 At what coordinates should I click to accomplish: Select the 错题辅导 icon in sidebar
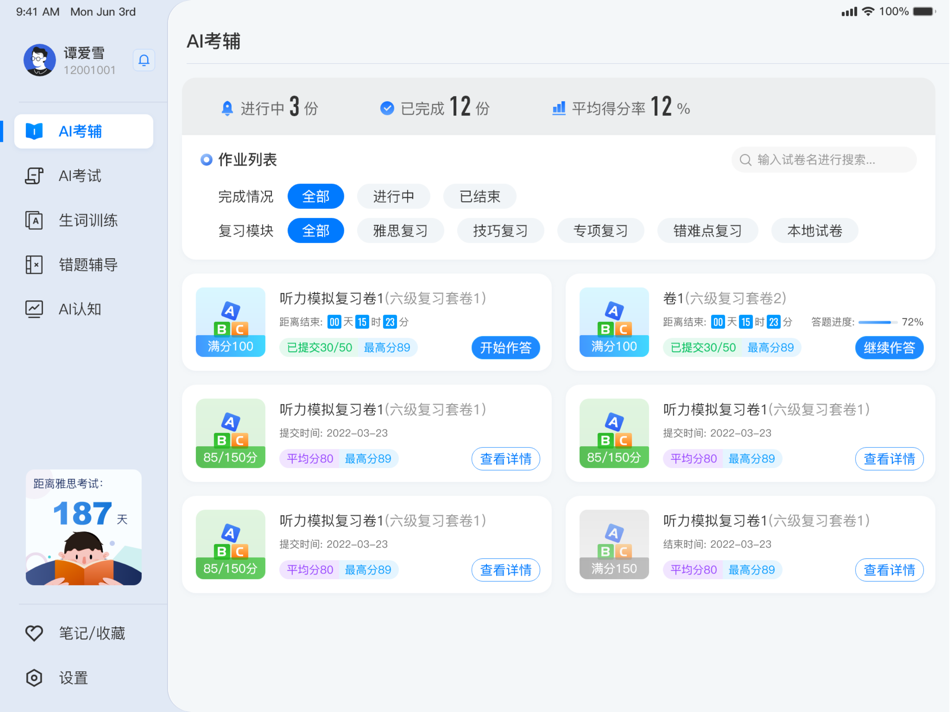(35, 265)
